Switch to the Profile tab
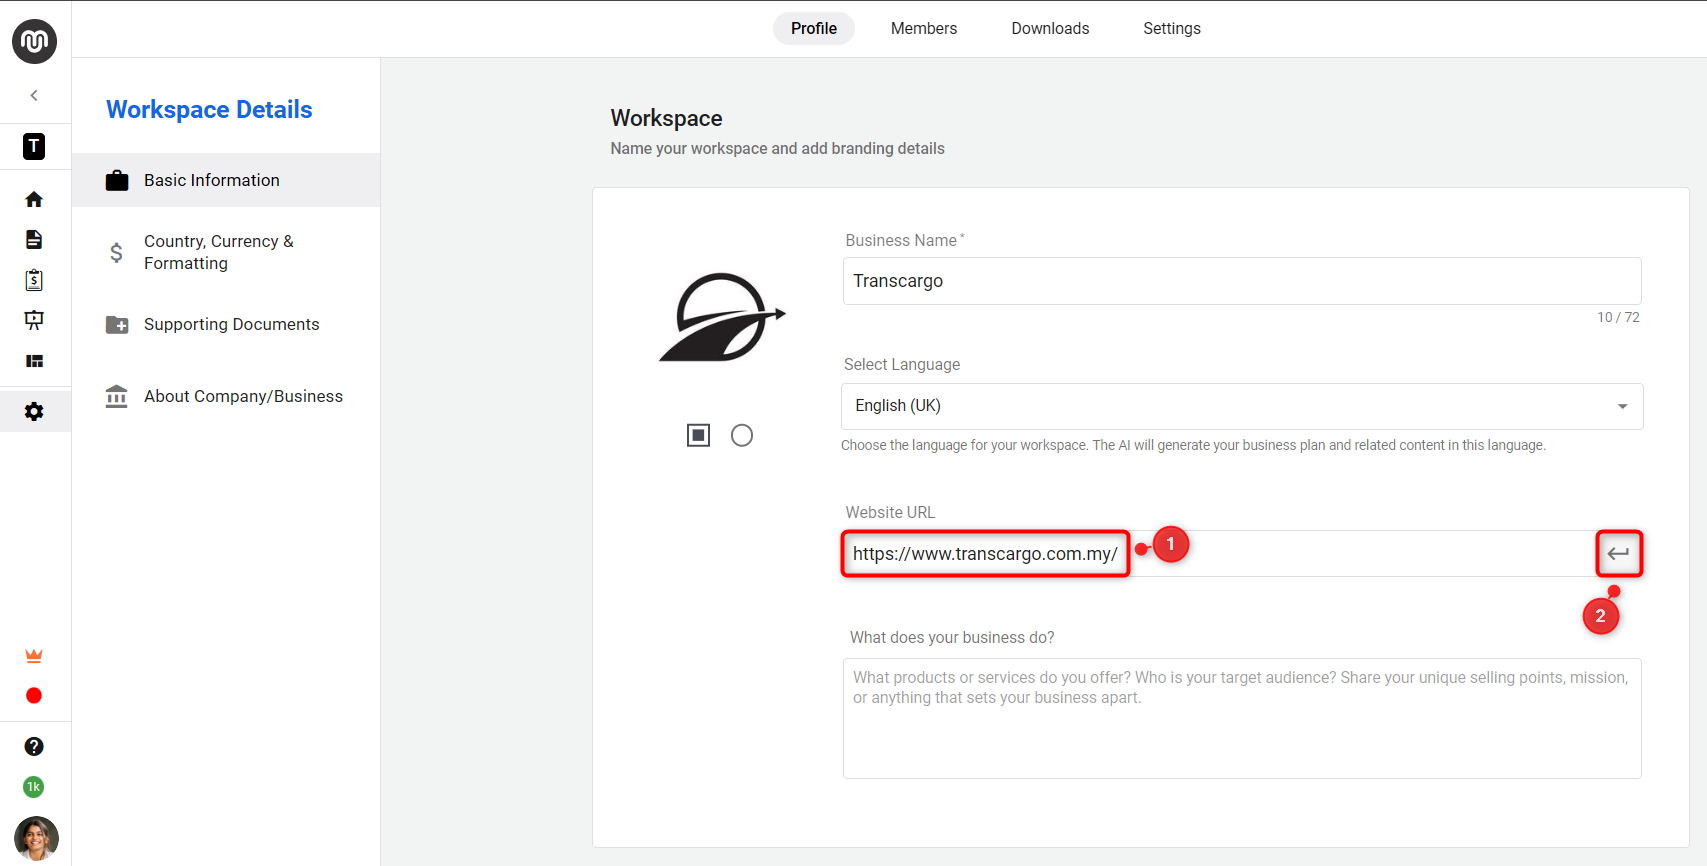The height and width of the screenshot is (866, 1707). (814, 28)
